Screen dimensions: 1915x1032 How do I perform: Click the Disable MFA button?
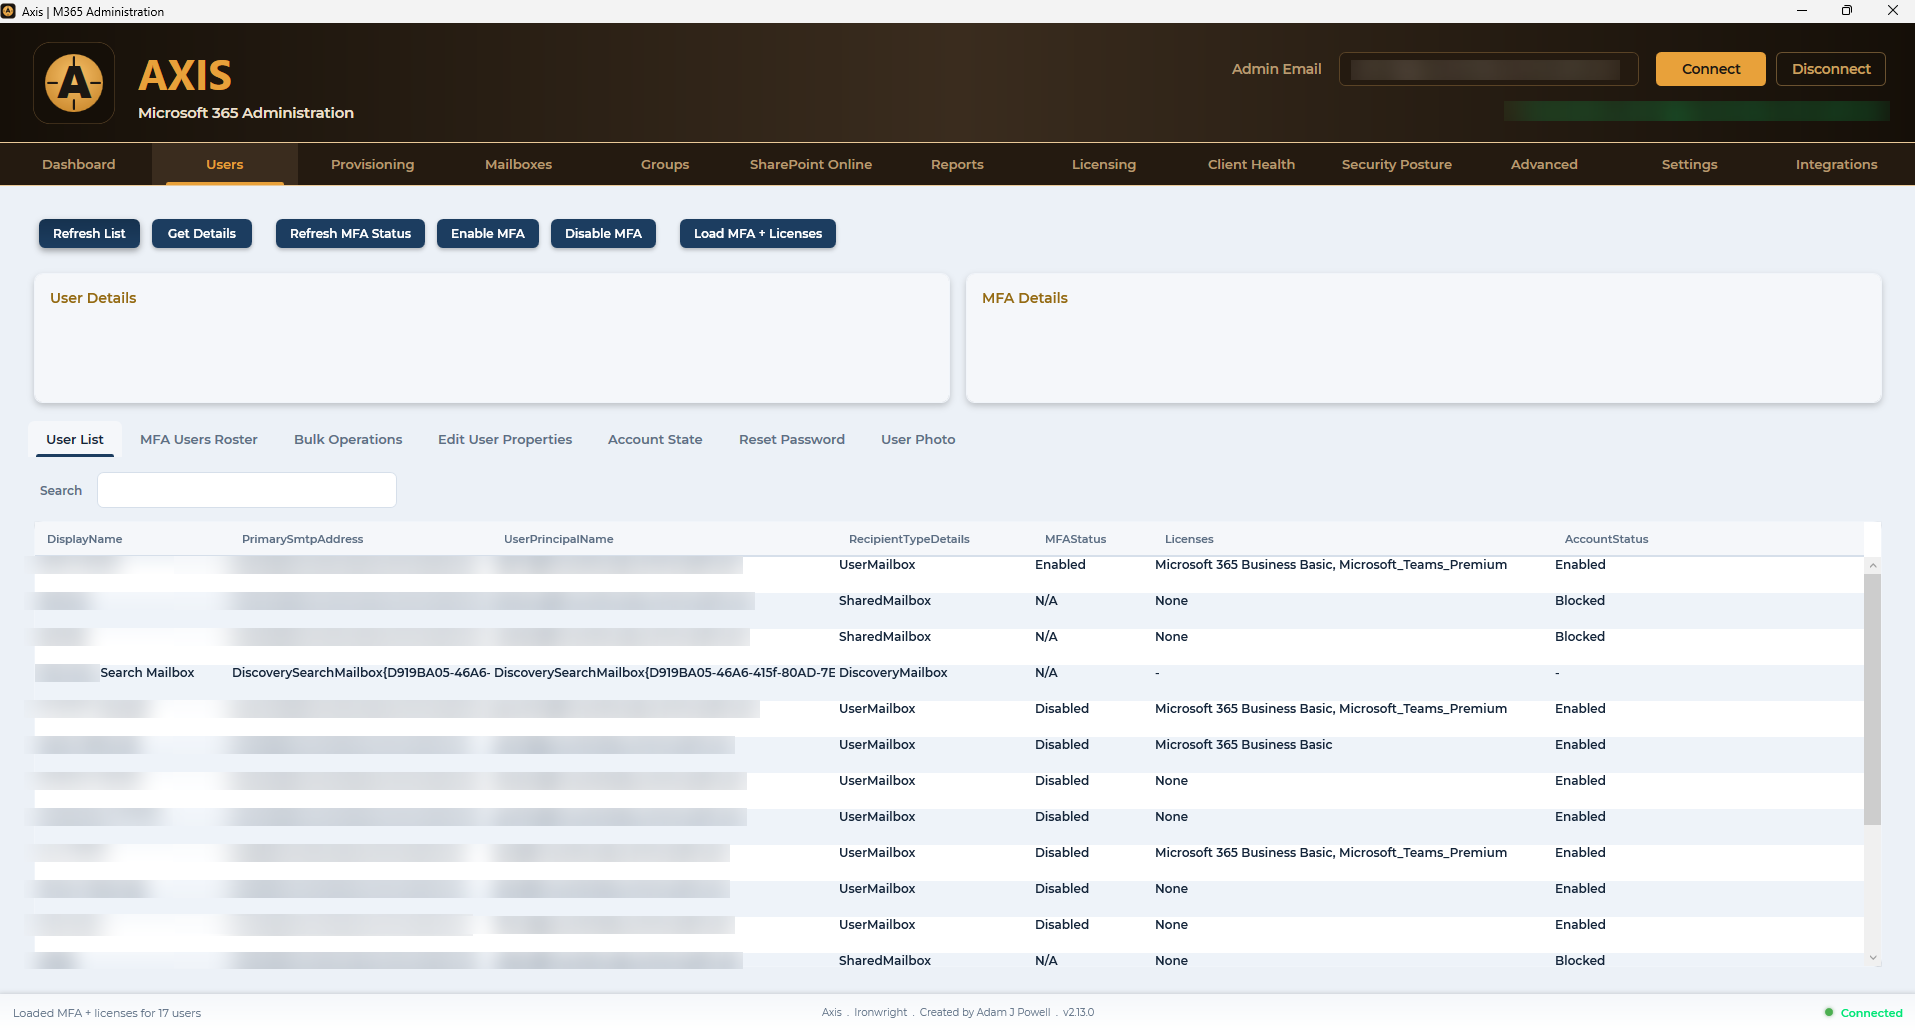(x=603, y=233)
